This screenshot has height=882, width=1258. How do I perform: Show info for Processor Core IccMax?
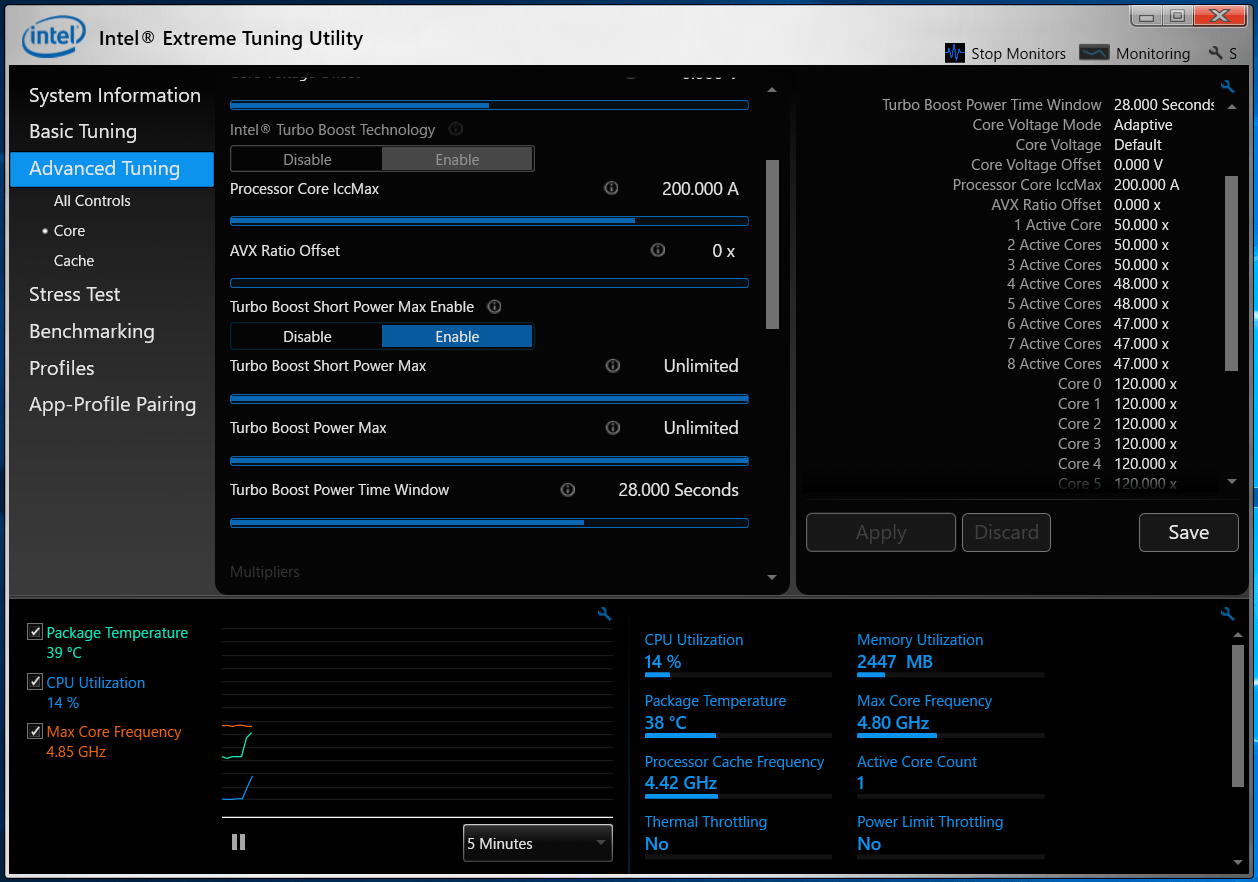coord(611,188)
